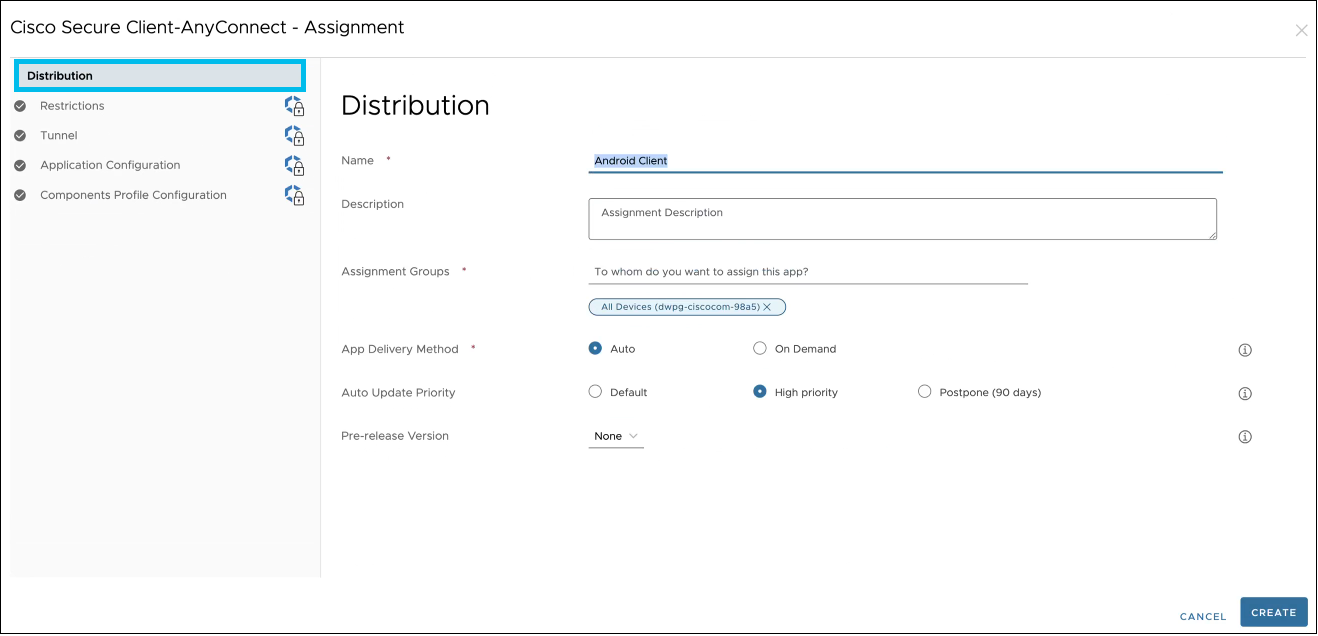Click the Distribution page heading
This screenshot has width=1318, height=636.
click(x=415, y=106)
